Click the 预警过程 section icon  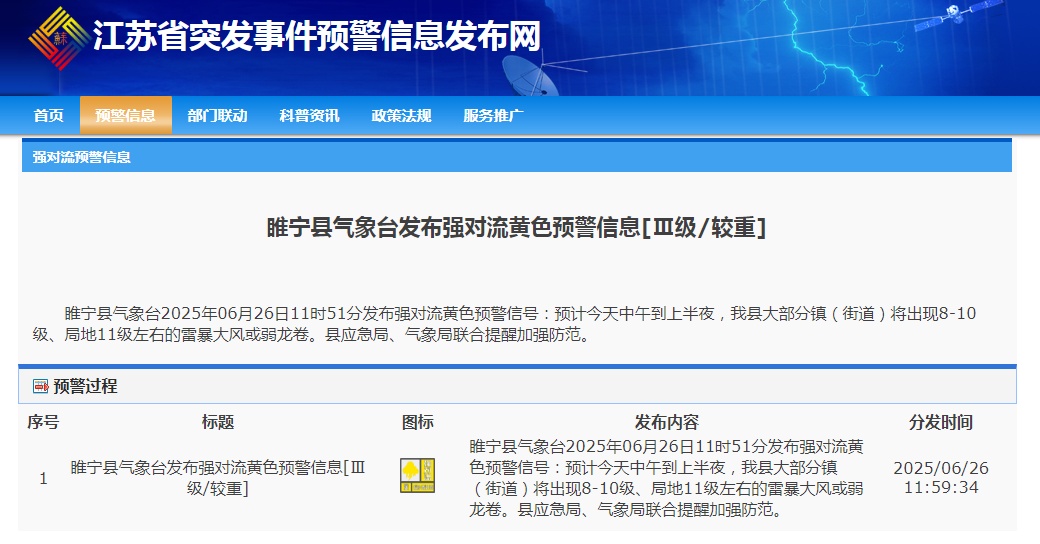click(x=41, y=386)
